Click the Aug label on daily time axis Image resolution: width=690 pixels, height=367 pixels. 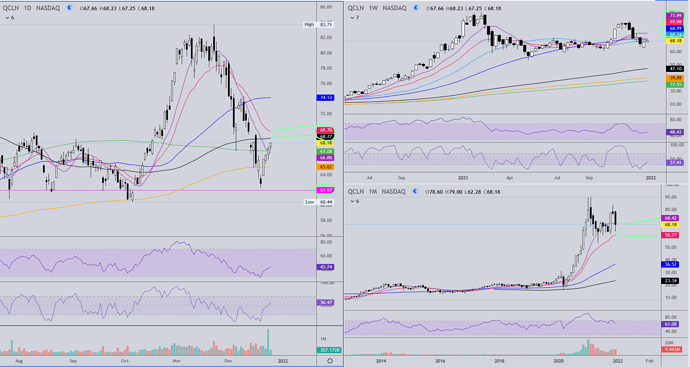coord(18,361)
